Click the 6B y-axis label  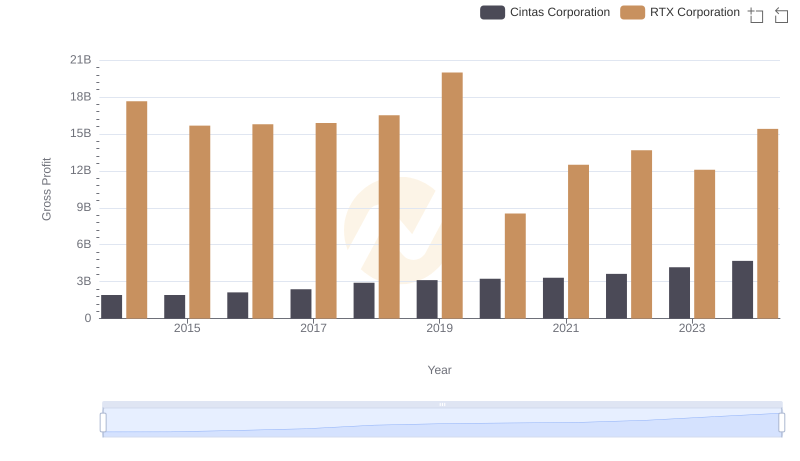[84, 244]
